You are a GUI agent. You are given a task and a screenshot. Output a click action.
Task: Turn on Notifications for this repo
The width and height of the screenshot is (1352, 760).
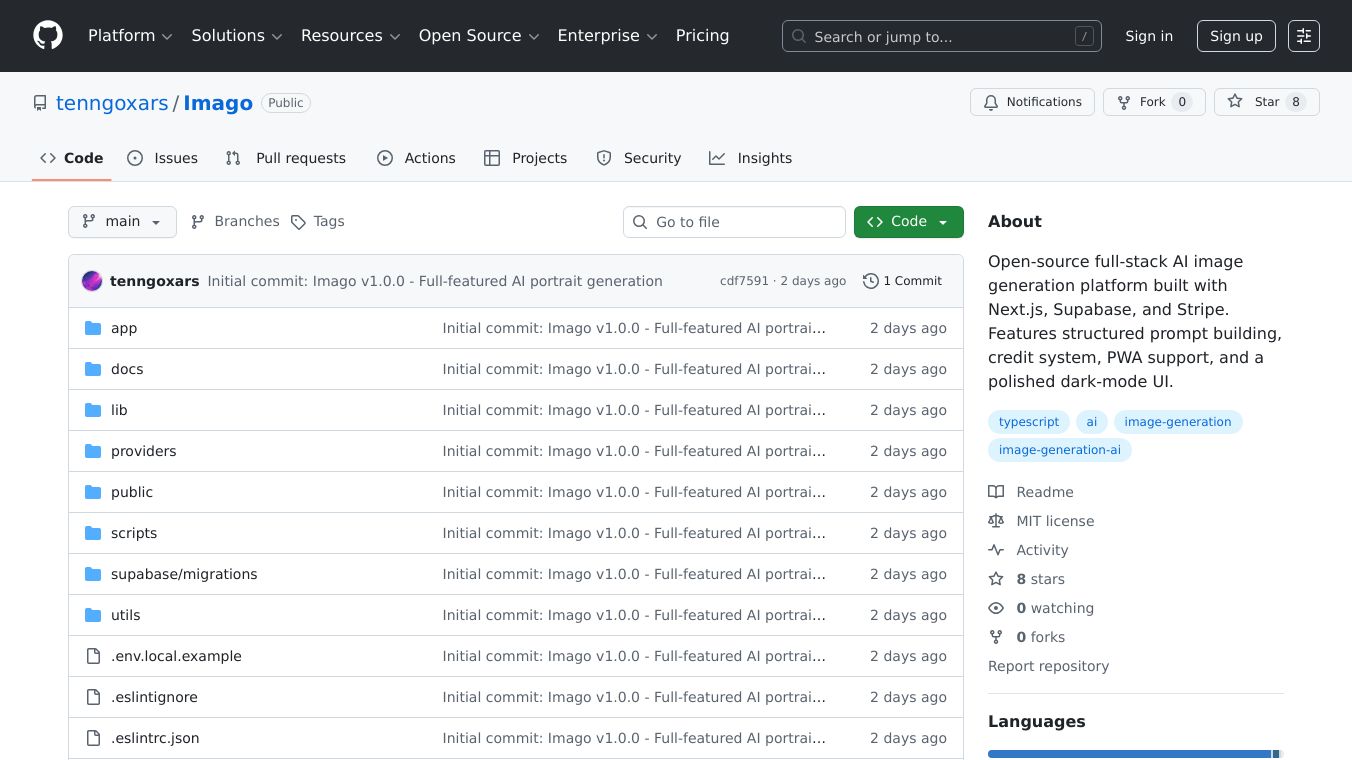point(1031,102)
